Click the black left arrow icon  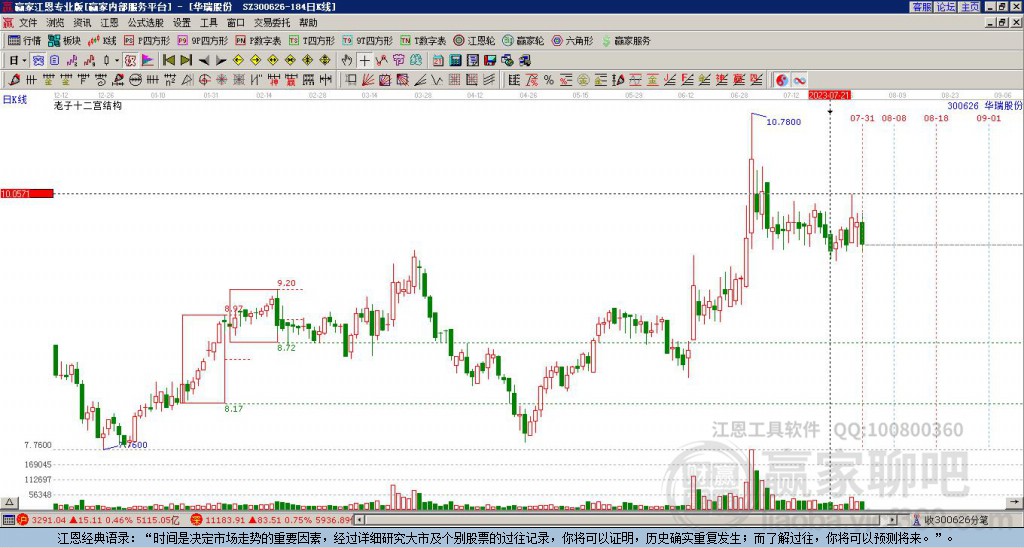click(x=204, y=61)
